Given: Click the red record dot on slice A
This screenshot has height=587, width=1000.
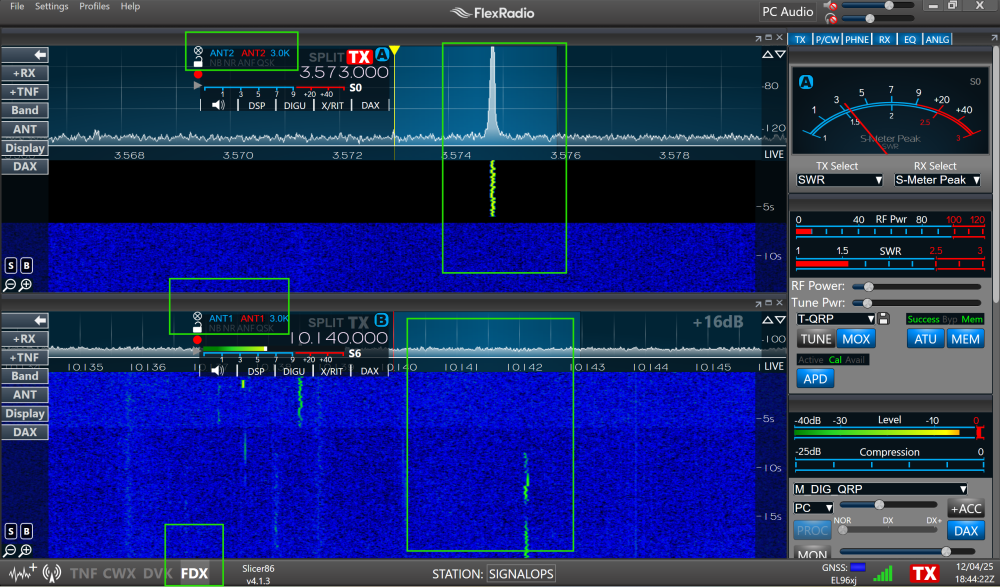Looking at the screenshot, I should [198, 74].
